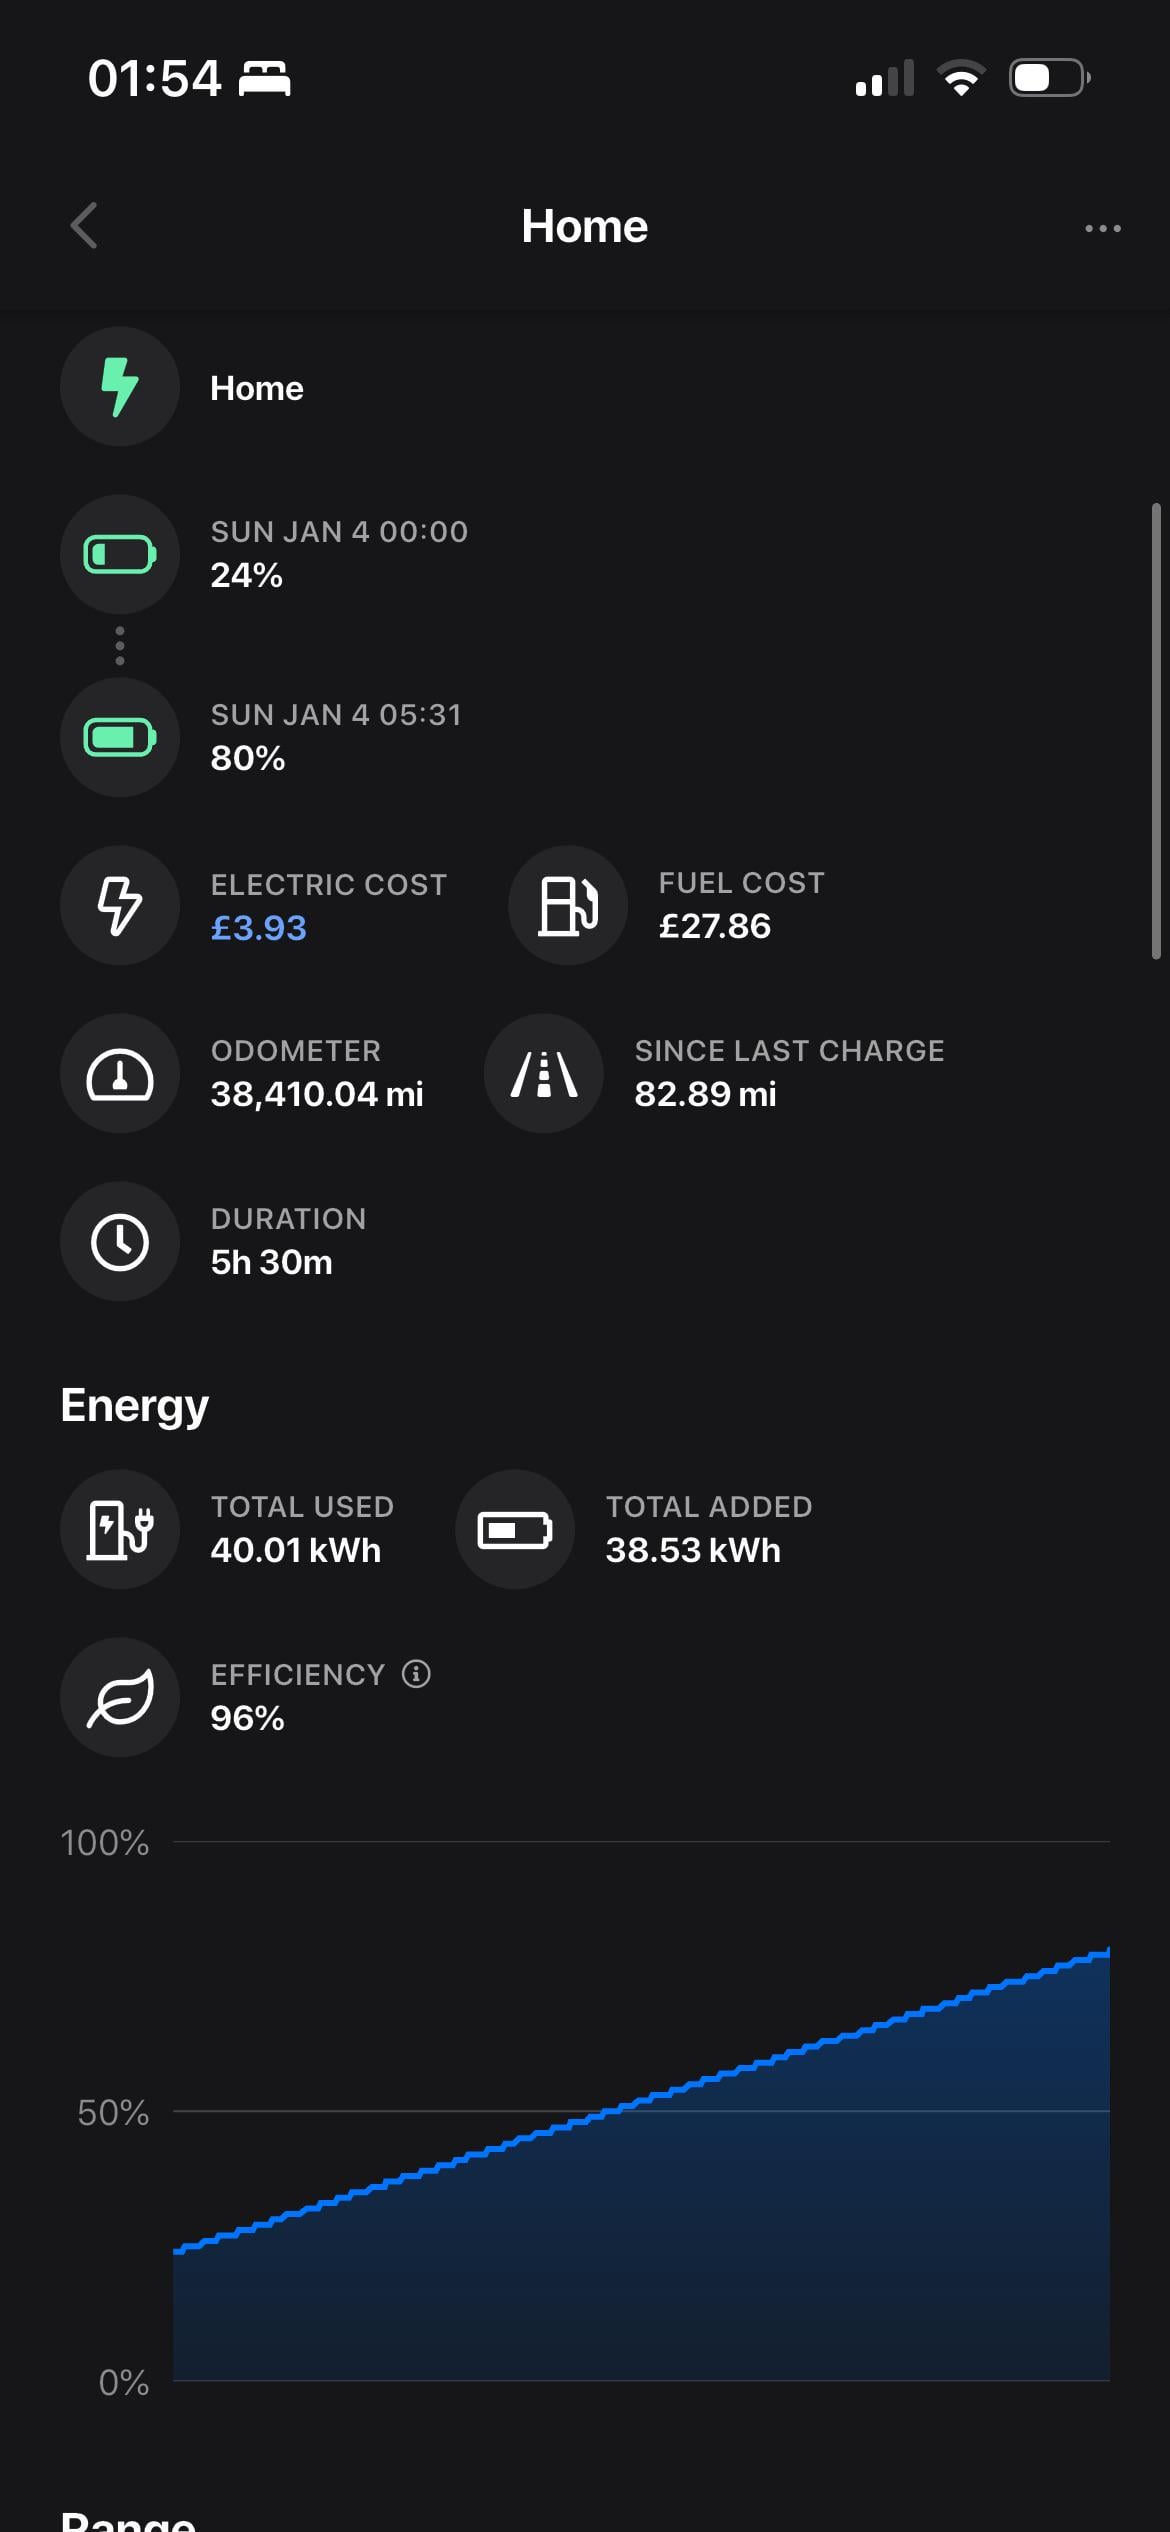
Task: Expand the vertical dots between charge times
Action: point(120,646)
